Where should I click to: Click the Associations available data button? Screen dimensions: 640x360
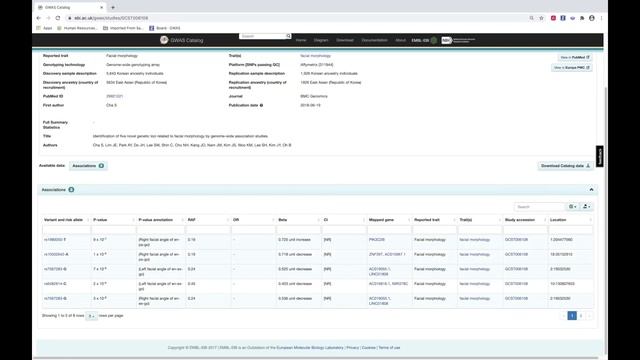pos(88,166)
